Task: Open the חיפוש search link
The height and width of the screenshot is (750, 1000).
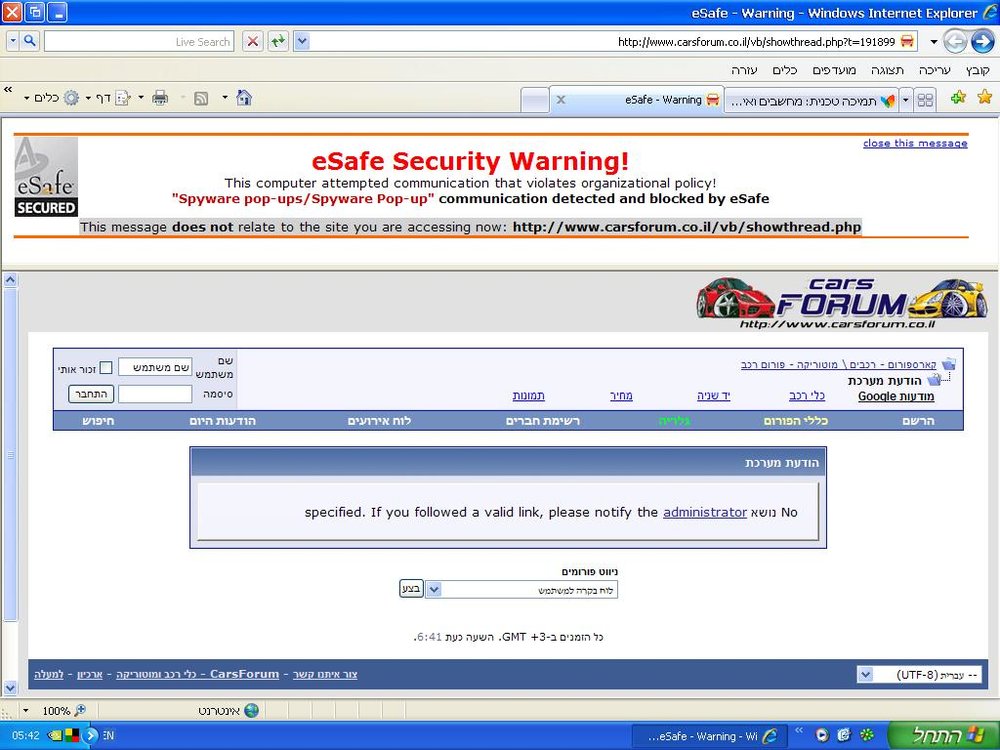Action: tap(98, 421)
